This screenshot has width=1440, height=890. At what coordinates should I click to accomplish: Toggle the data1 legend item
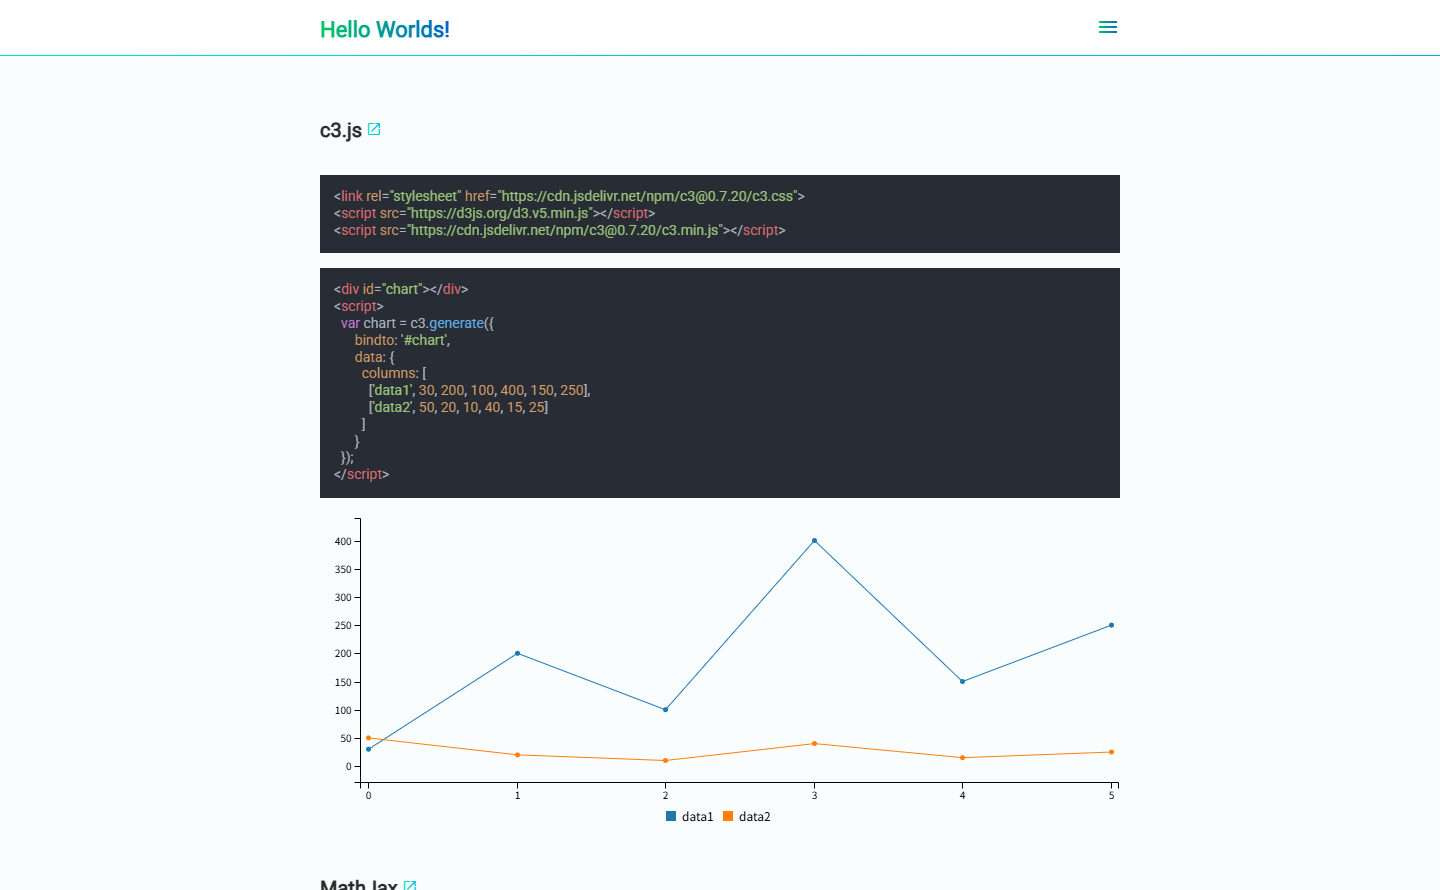[690, 817]
